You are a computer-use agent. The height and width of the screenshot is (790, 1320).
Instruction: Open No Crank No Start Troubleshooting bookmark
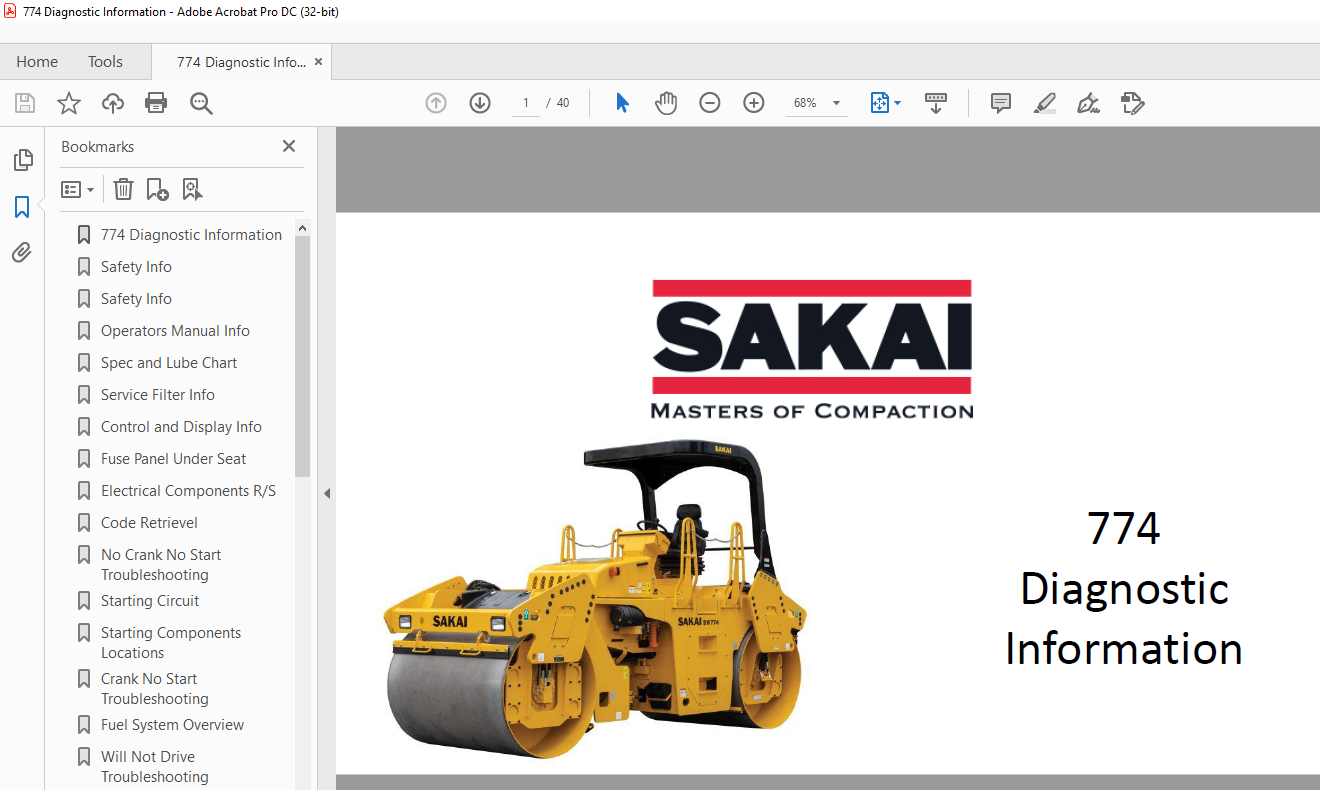(161, 565)
